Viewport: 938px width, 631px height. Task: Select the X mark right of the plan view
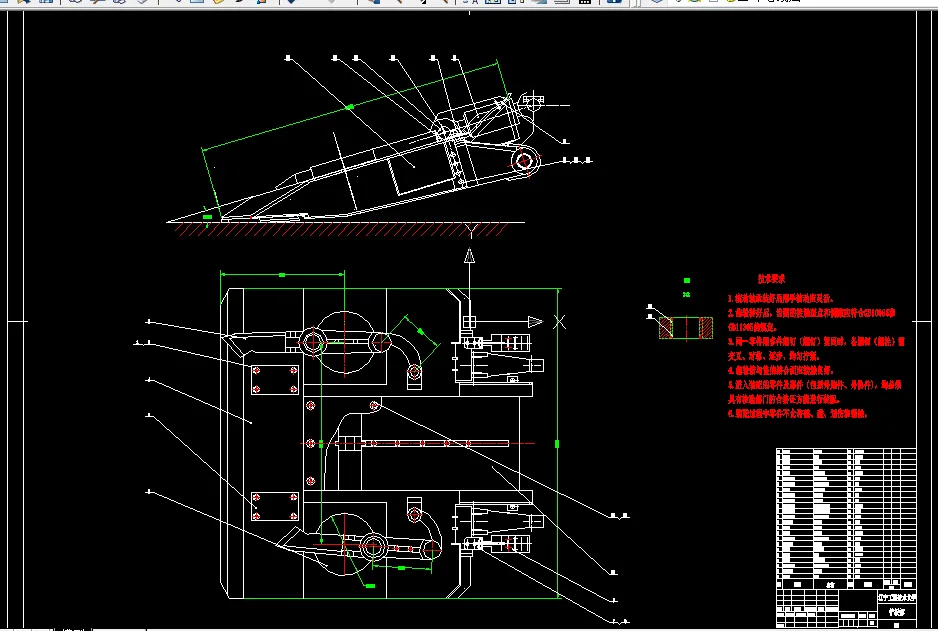[559, 322]
